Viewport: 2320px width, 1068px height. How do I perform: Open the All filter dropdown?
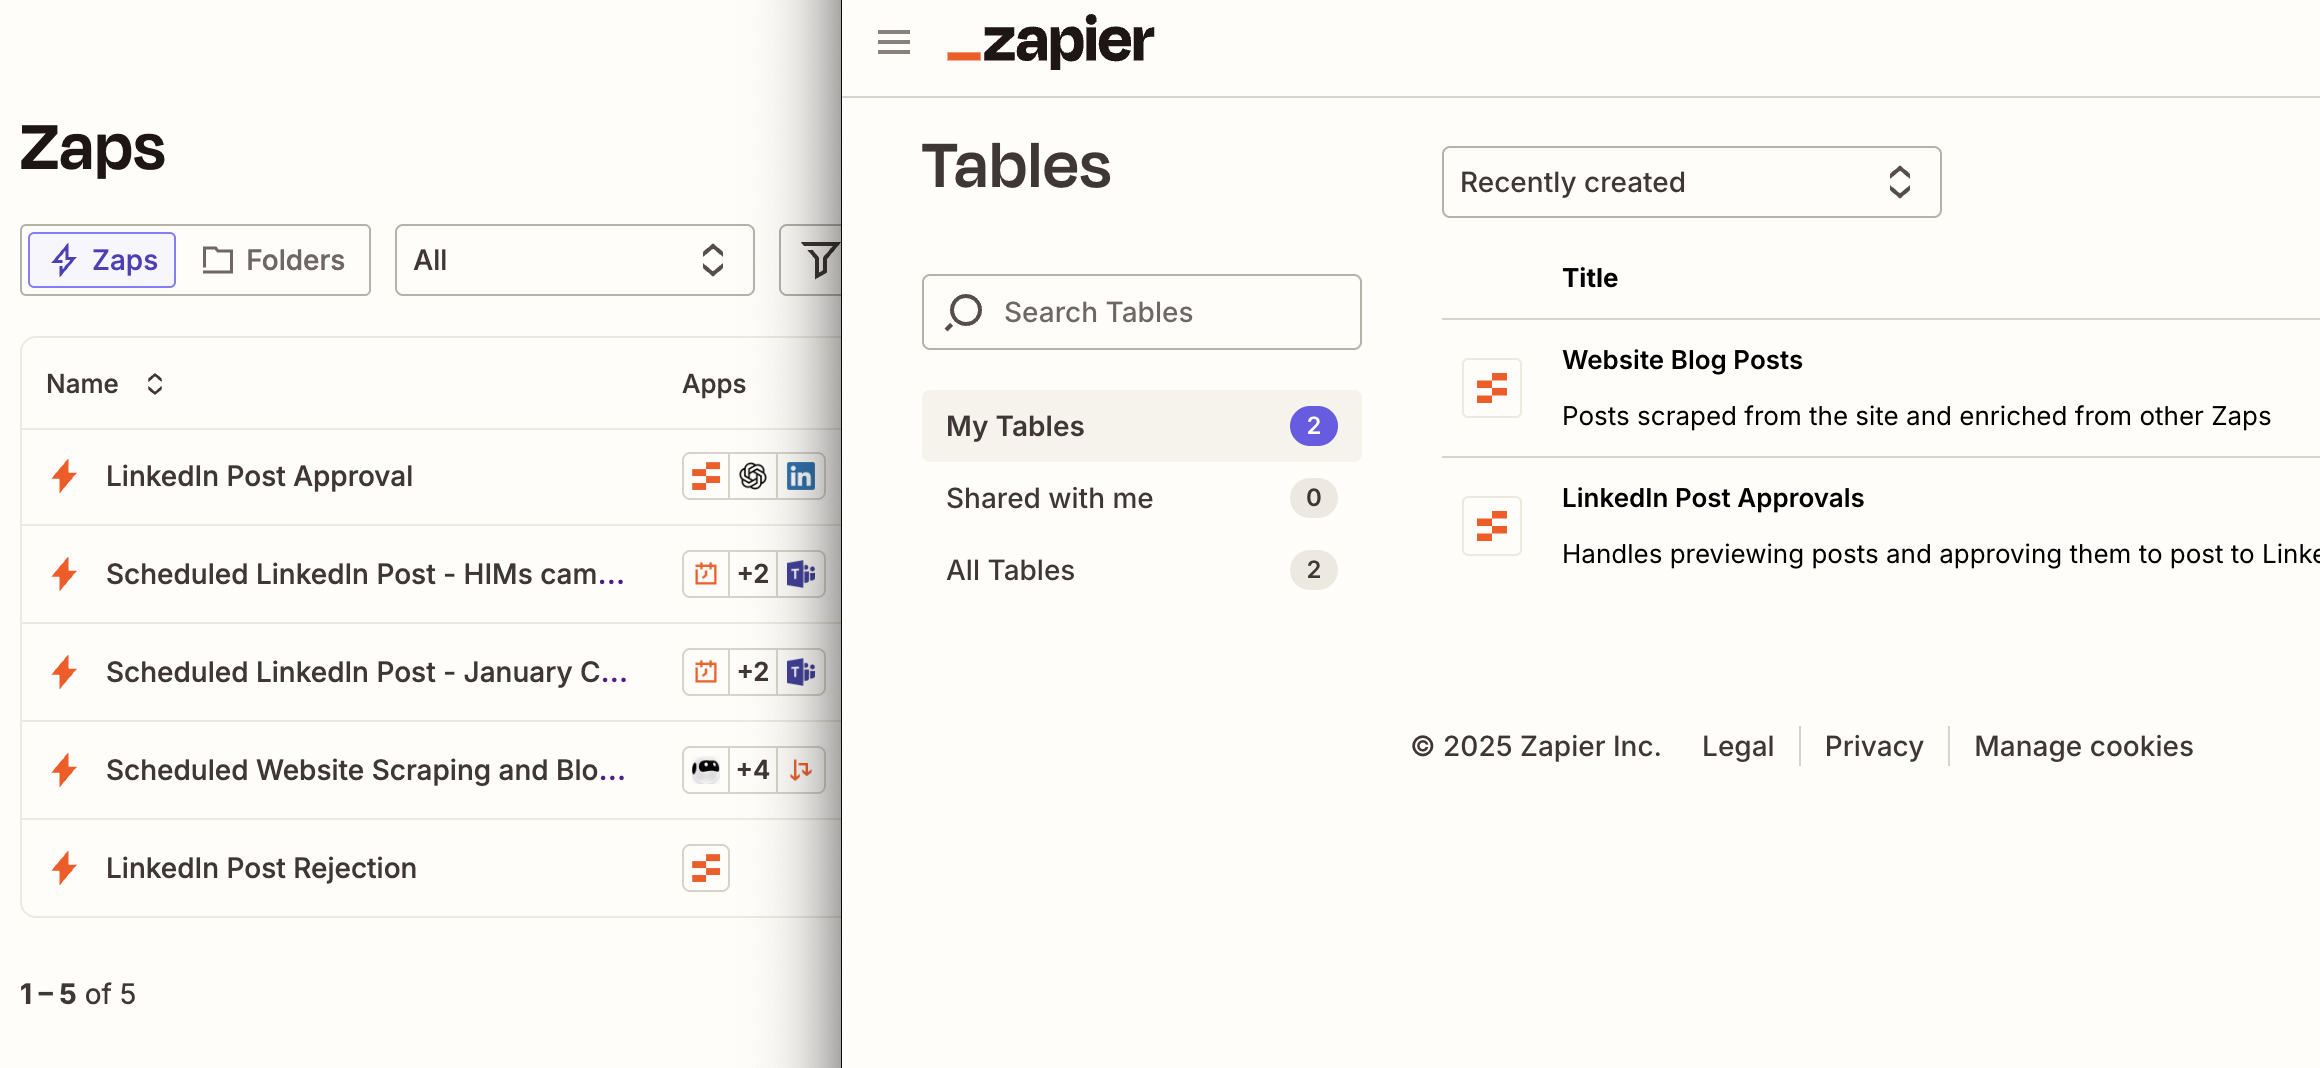pos(574,260)
